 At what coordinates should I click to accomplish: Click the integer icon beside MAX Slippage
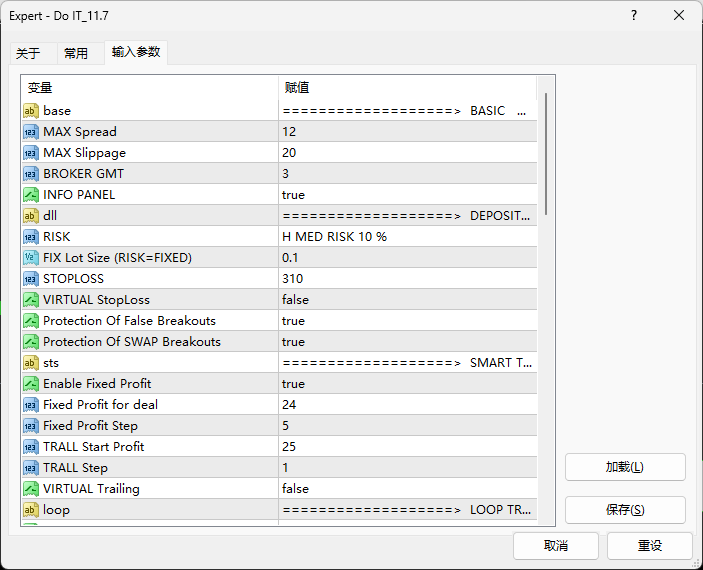click(30, 153)
